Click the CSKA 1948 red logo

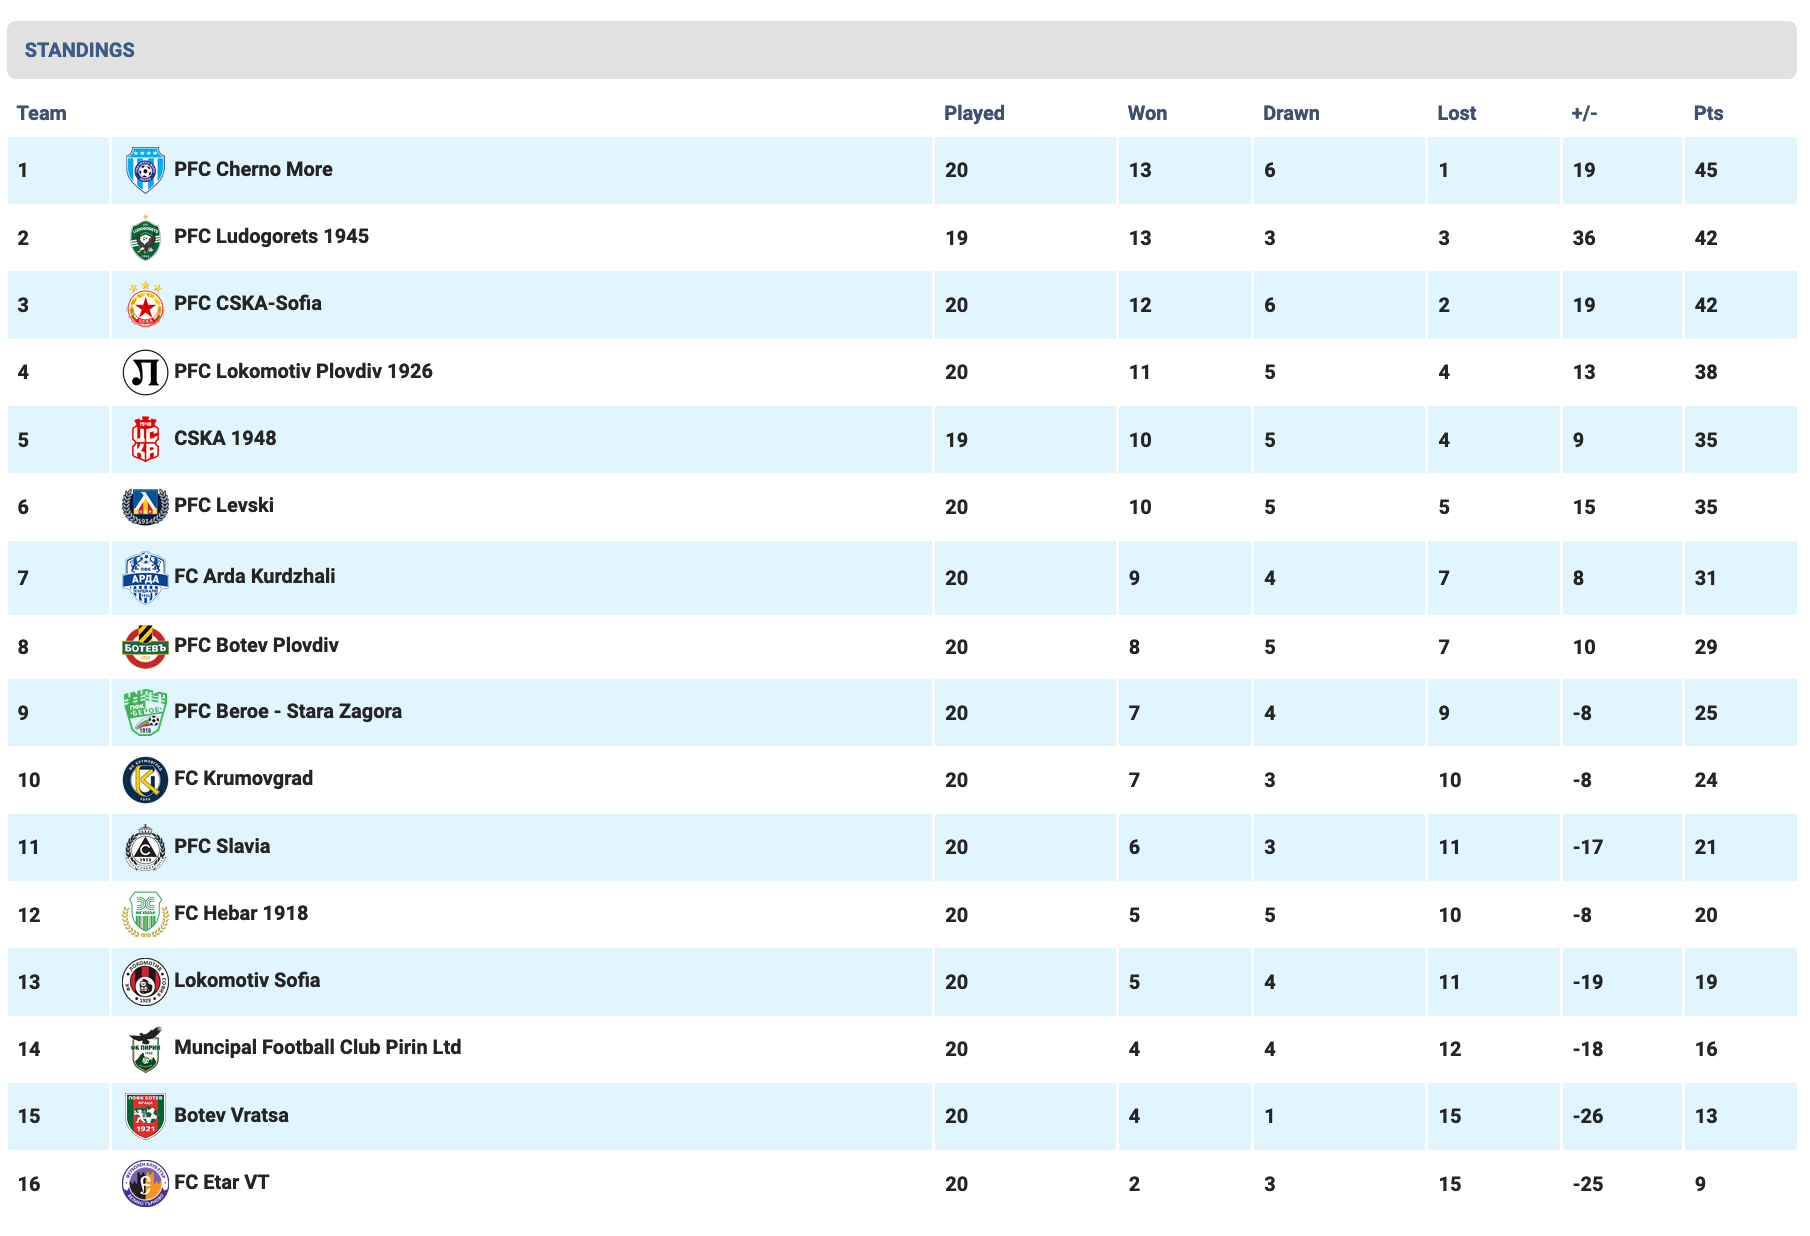145,439
